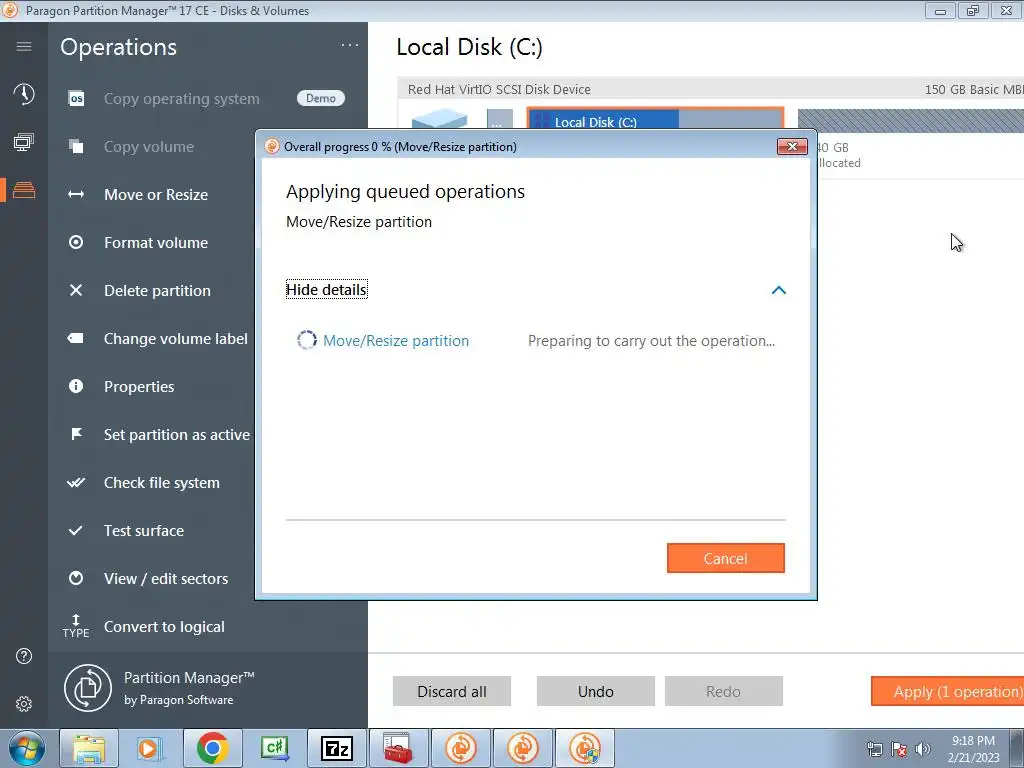Click the Move or Resize arrows icon
This screenshot has height=768, width=1024.
(x=76, y=194)
